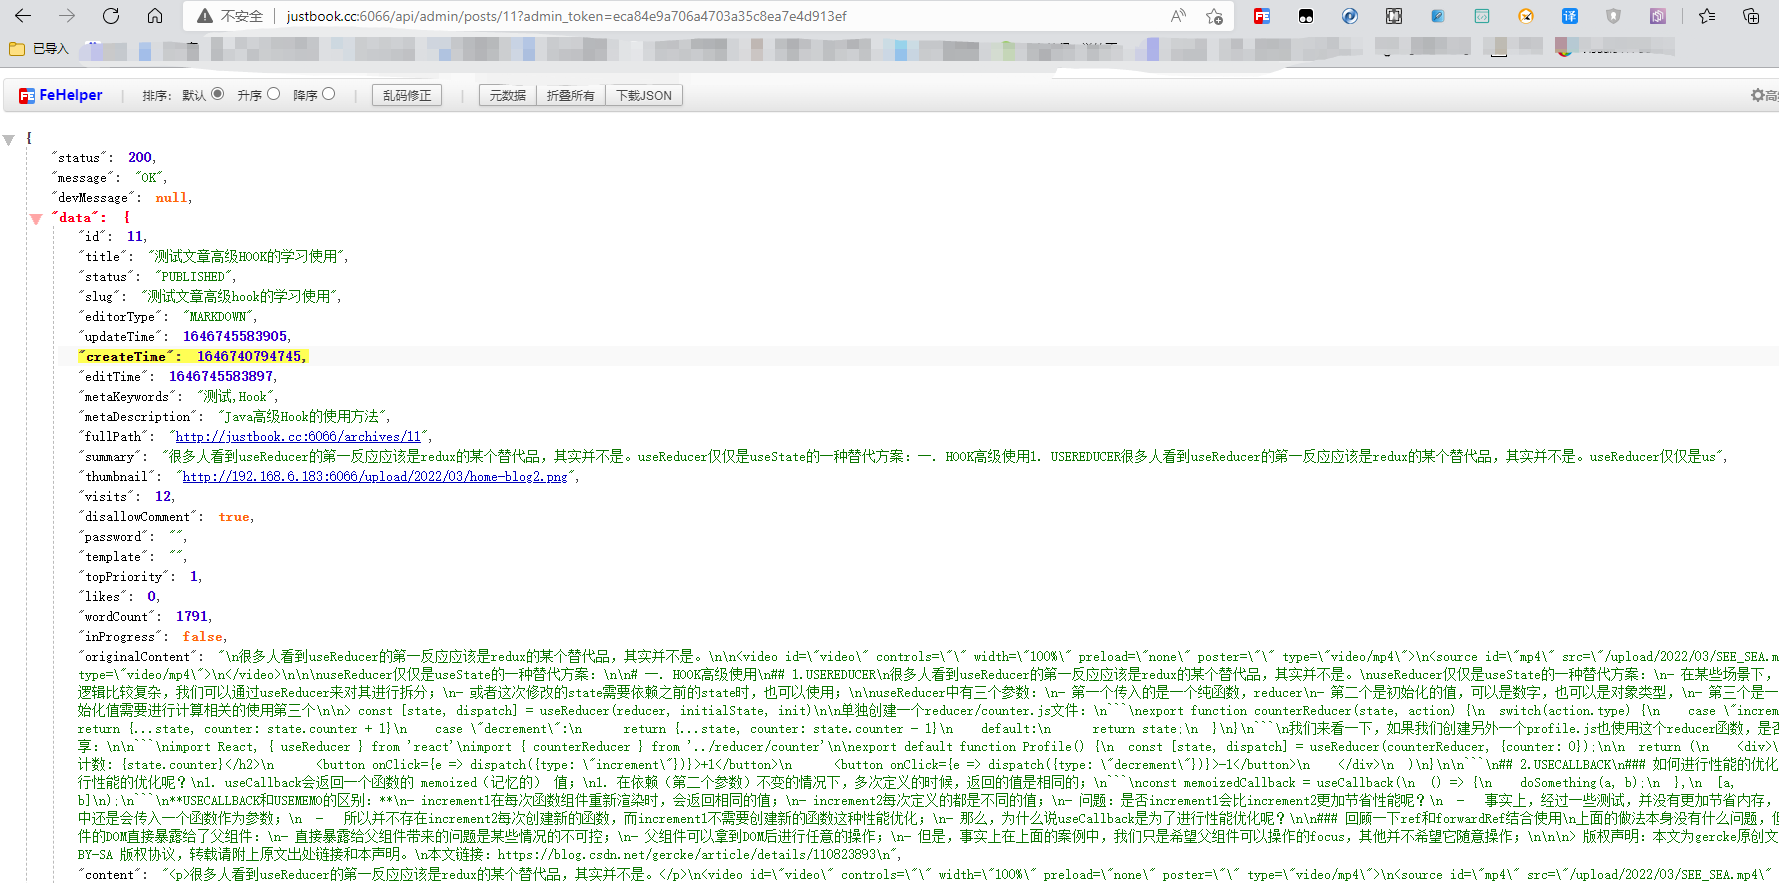This screenshot has height=883, width=1779.
Task: Click the purple extension icon
Action: (x=1658, y=16)
